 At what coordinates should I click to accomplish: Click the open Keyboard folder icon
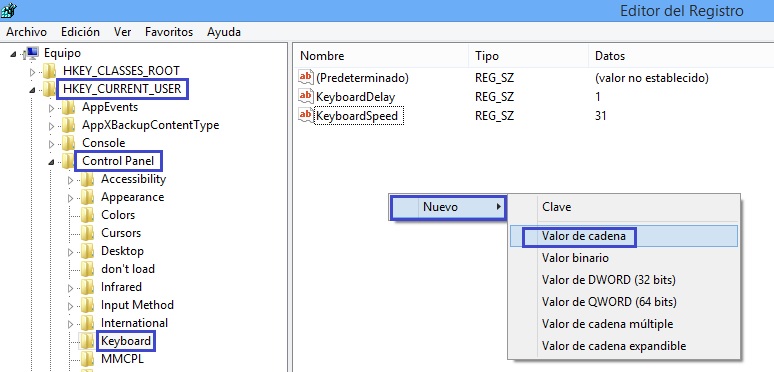tap(88, 341)
